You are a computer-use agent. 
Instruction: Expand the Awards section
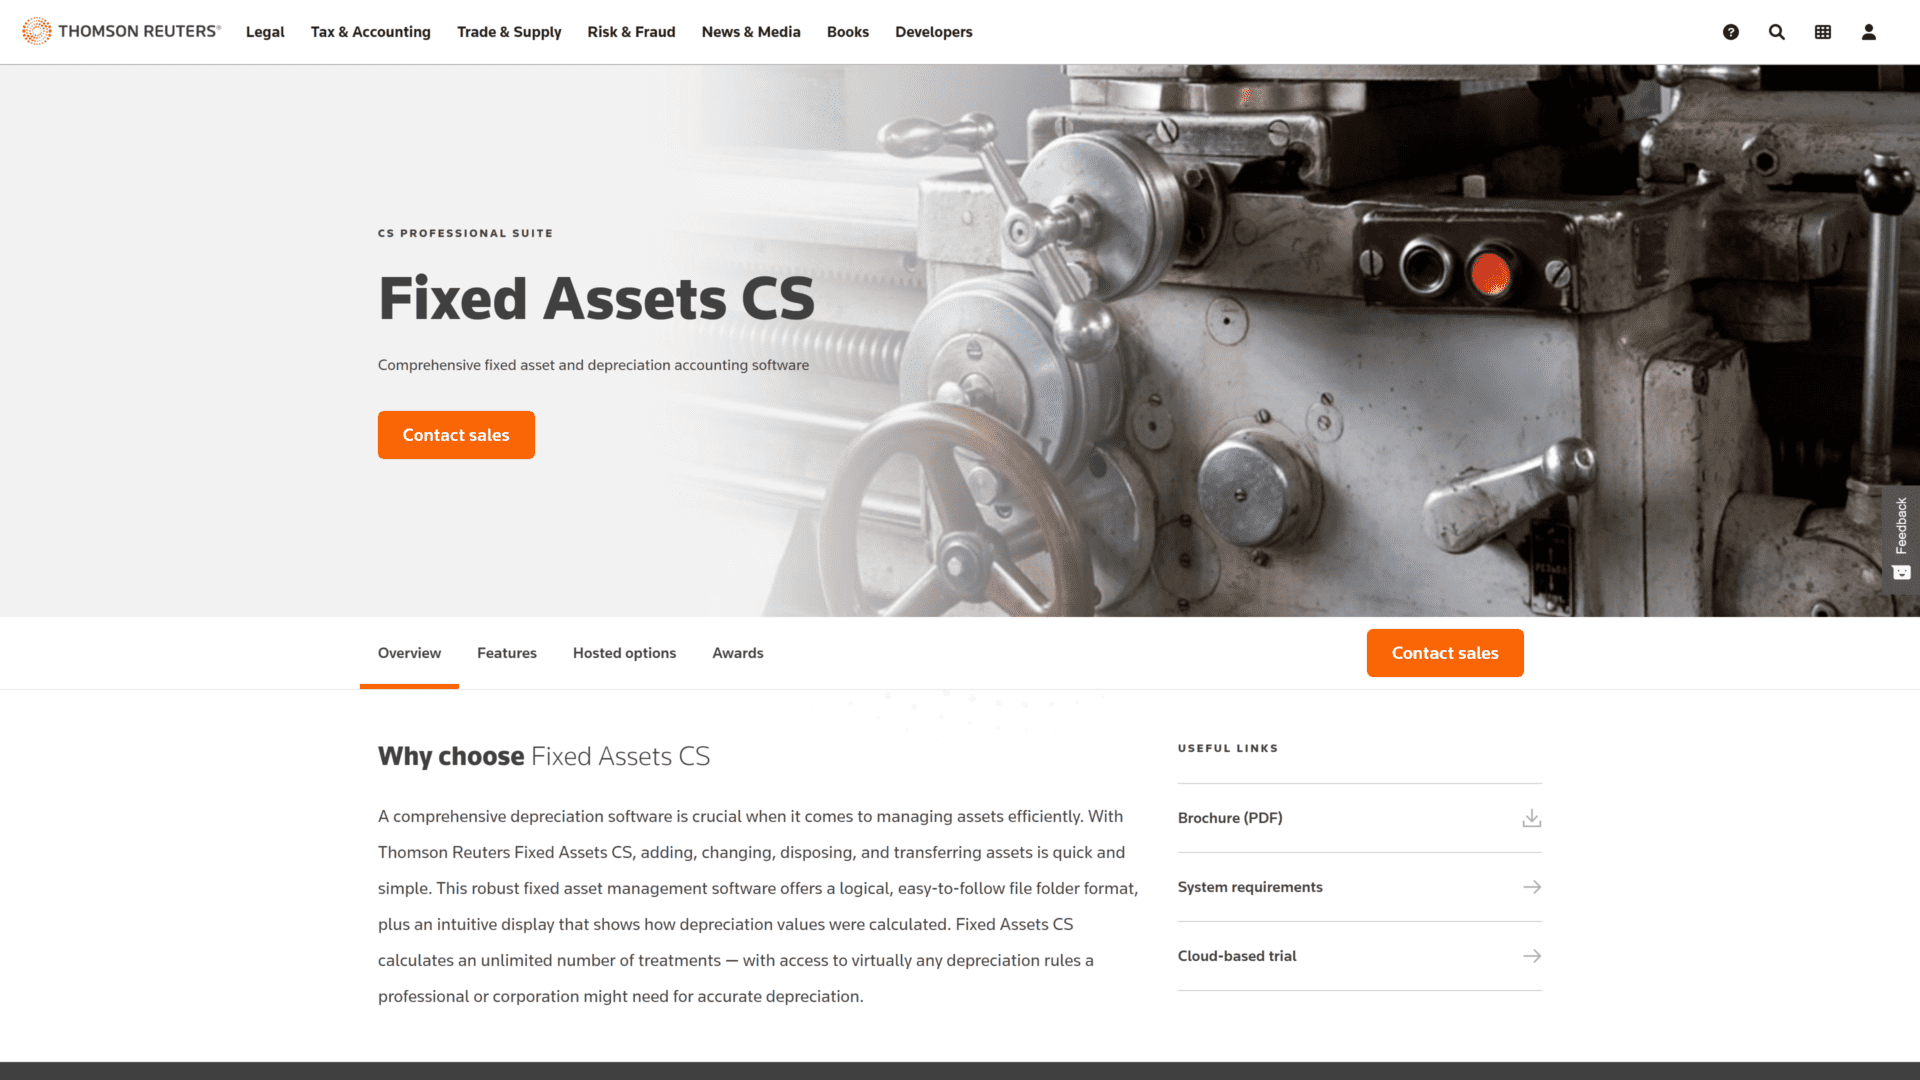[737, 653]
